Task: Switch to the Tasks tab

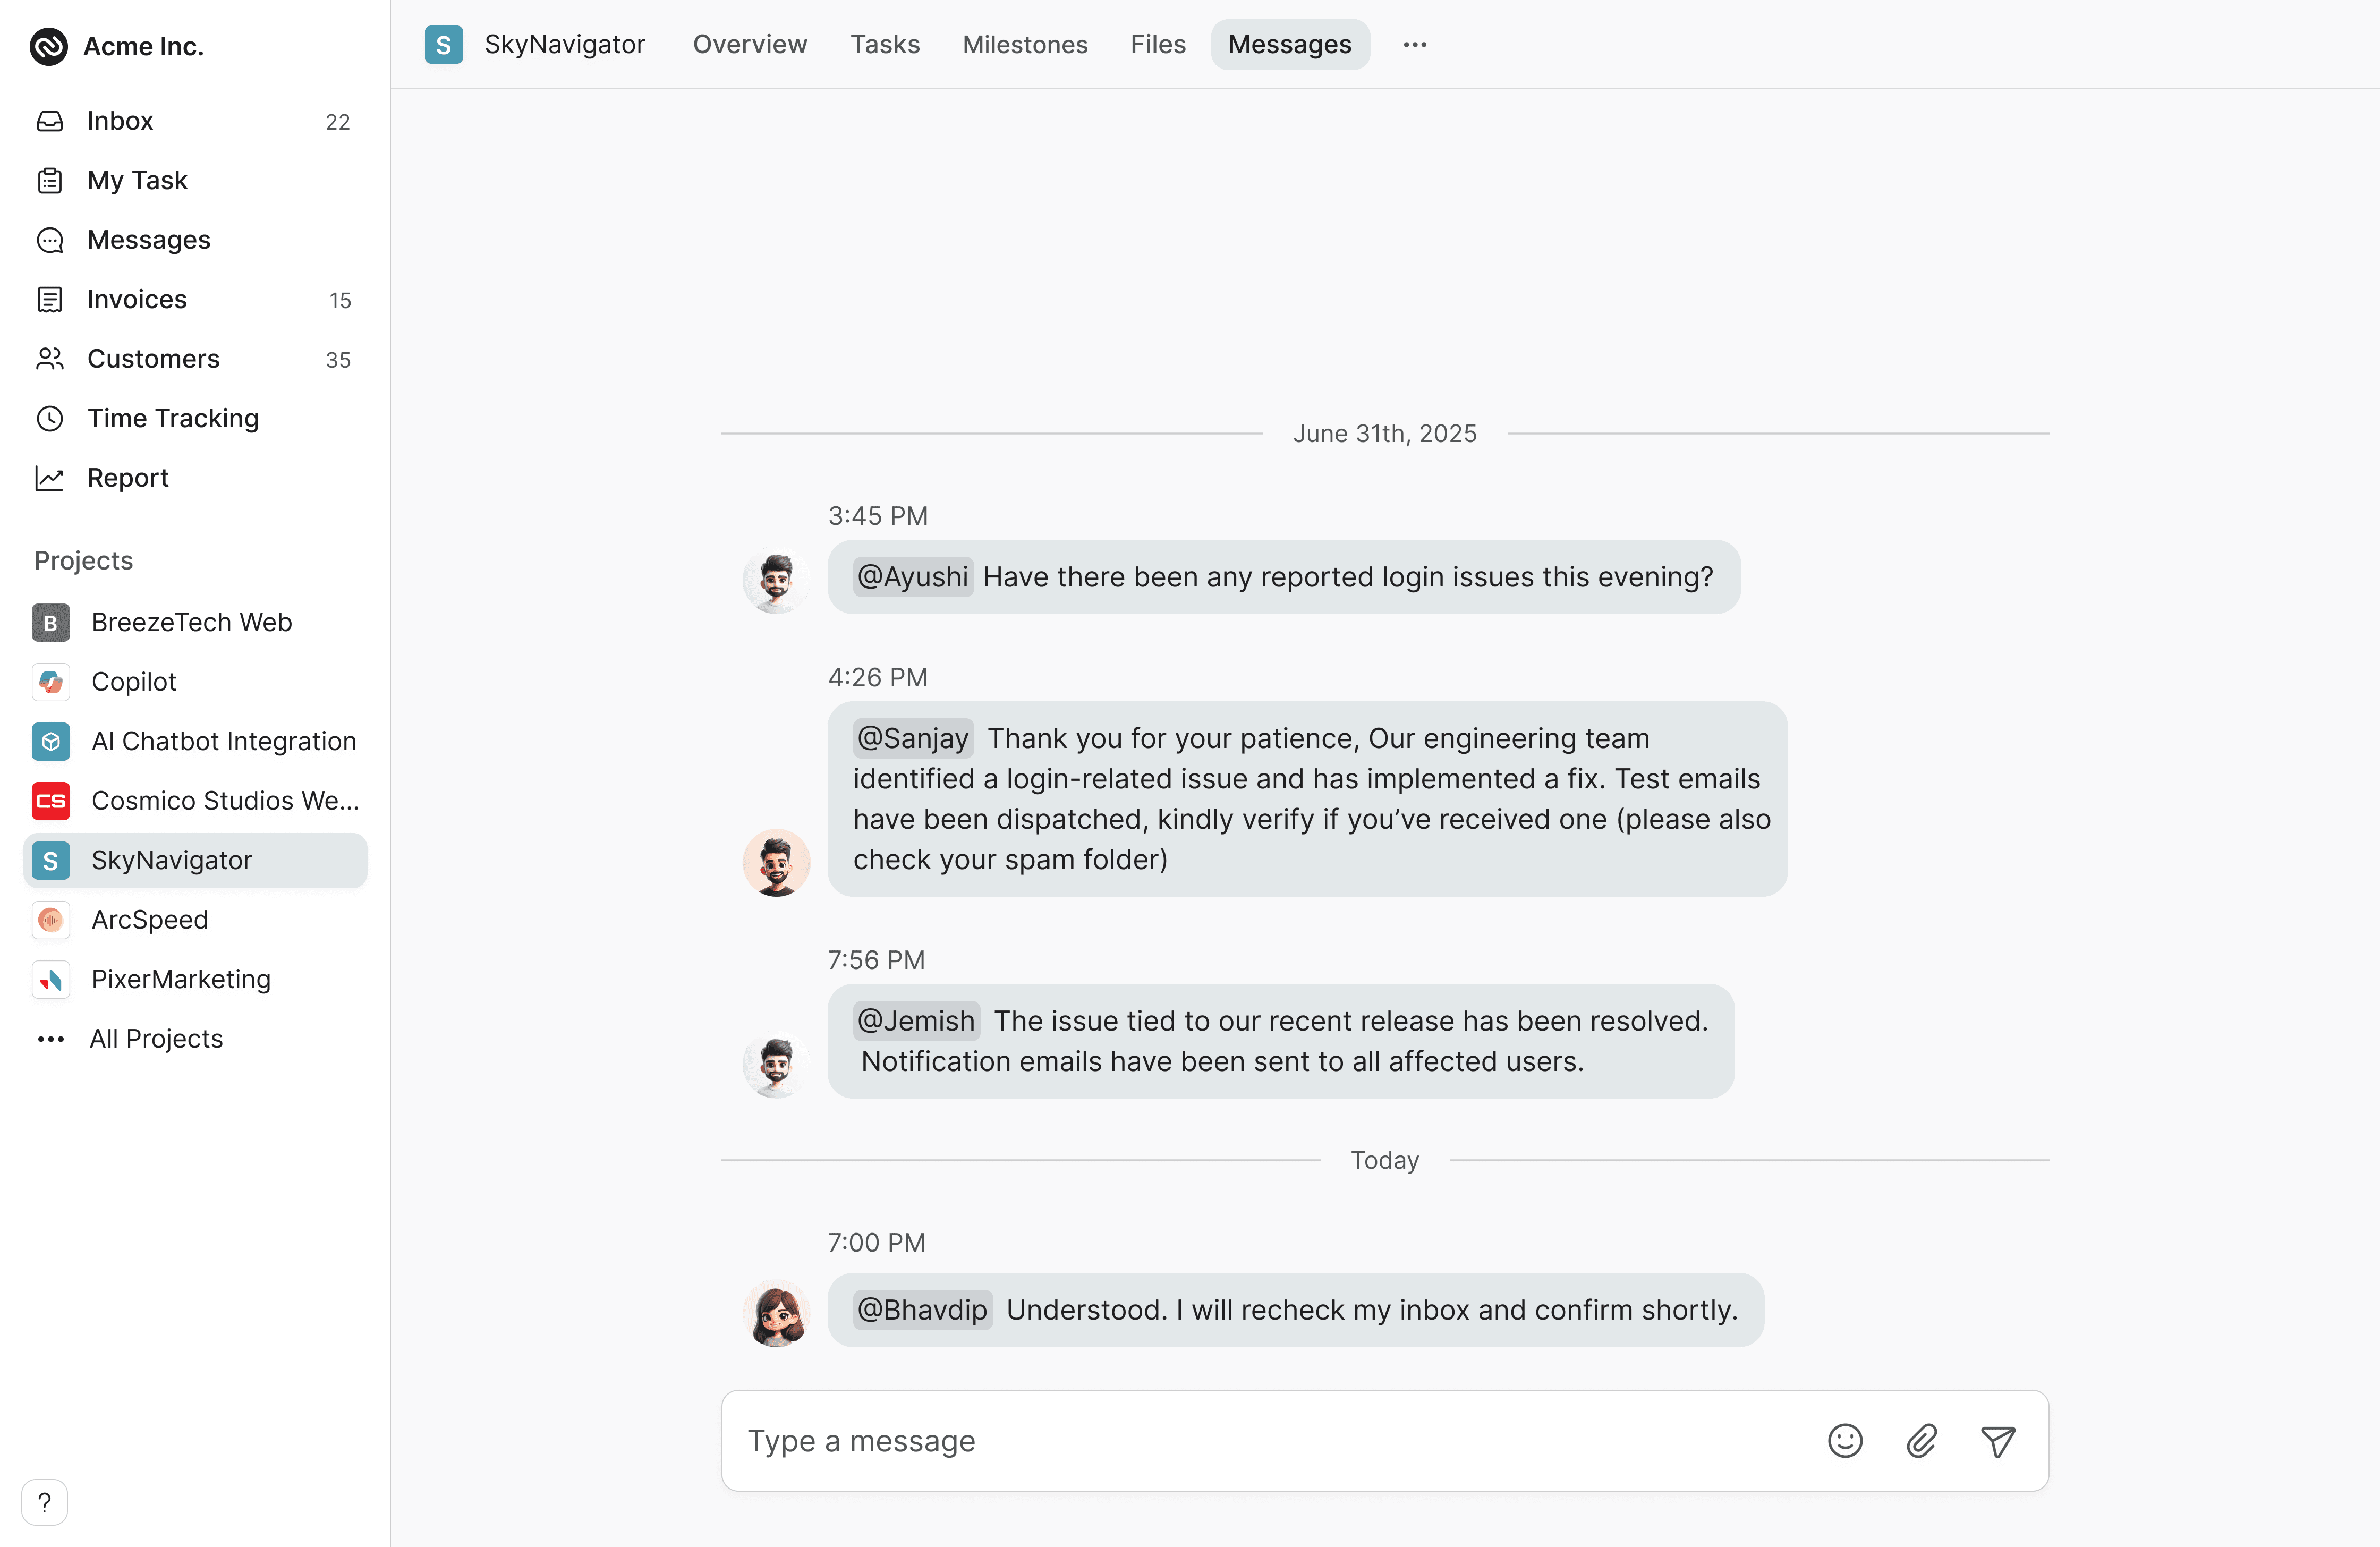Action: [884, 45]
